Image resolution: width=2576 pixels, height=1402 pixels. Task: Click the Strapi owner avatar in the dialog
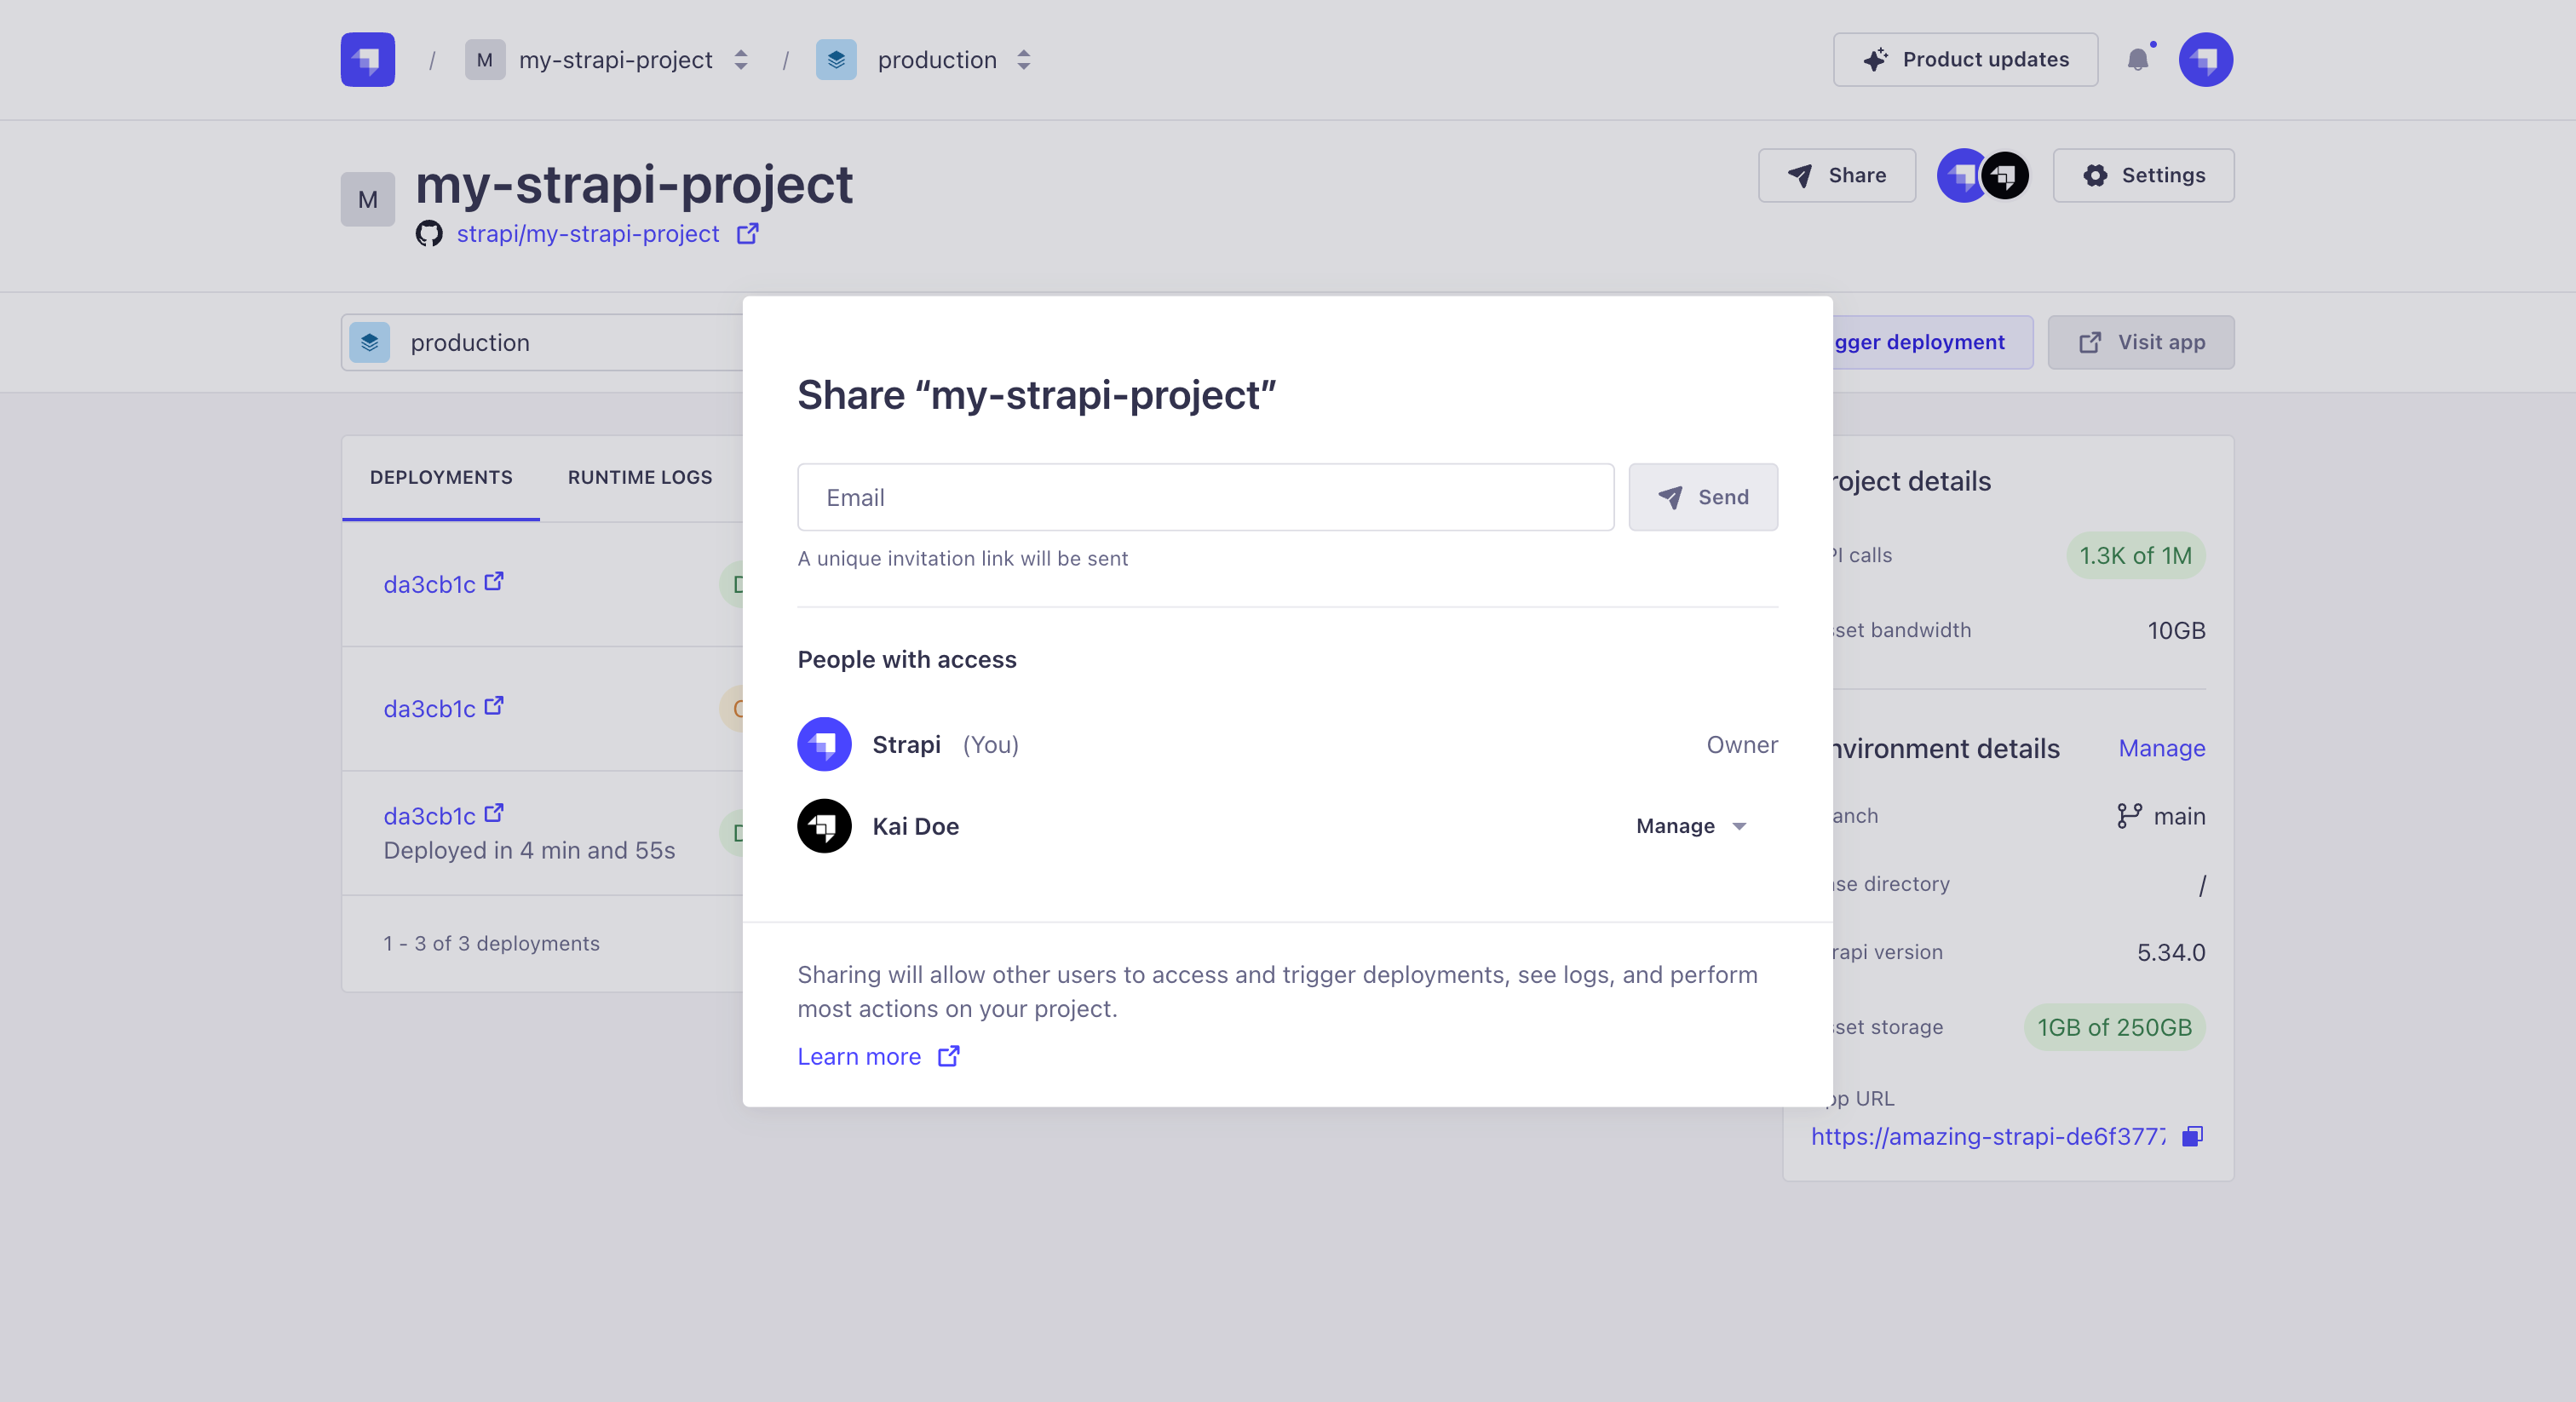824,744
